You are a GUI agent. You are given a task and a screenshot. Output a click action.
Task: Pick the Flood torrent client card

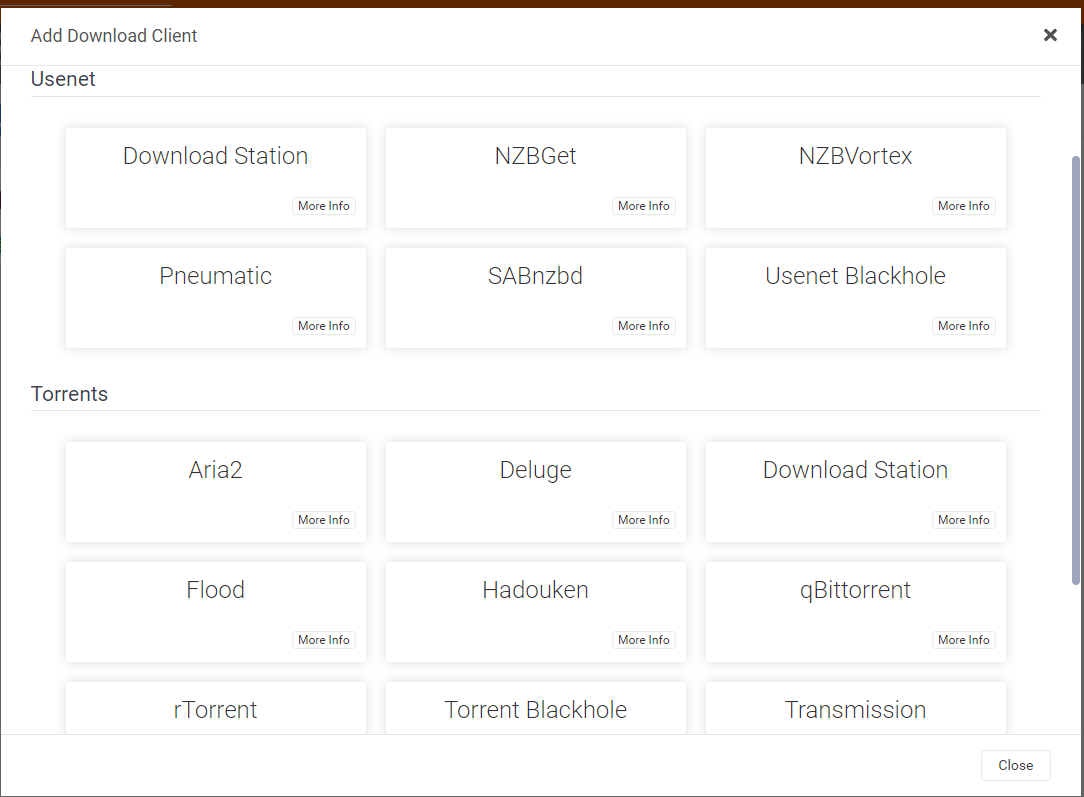point(216,612)
